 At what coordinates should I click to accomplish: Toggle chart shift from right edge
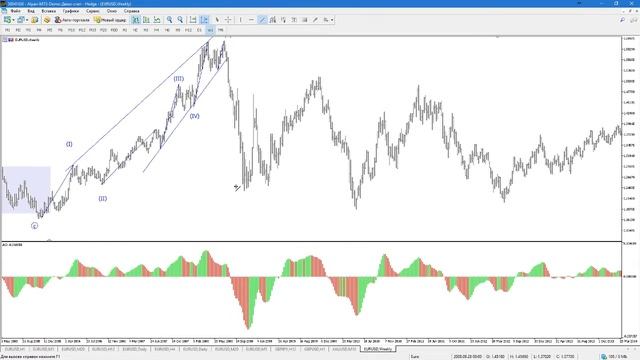pyautogui.click(x=204, y=20)
